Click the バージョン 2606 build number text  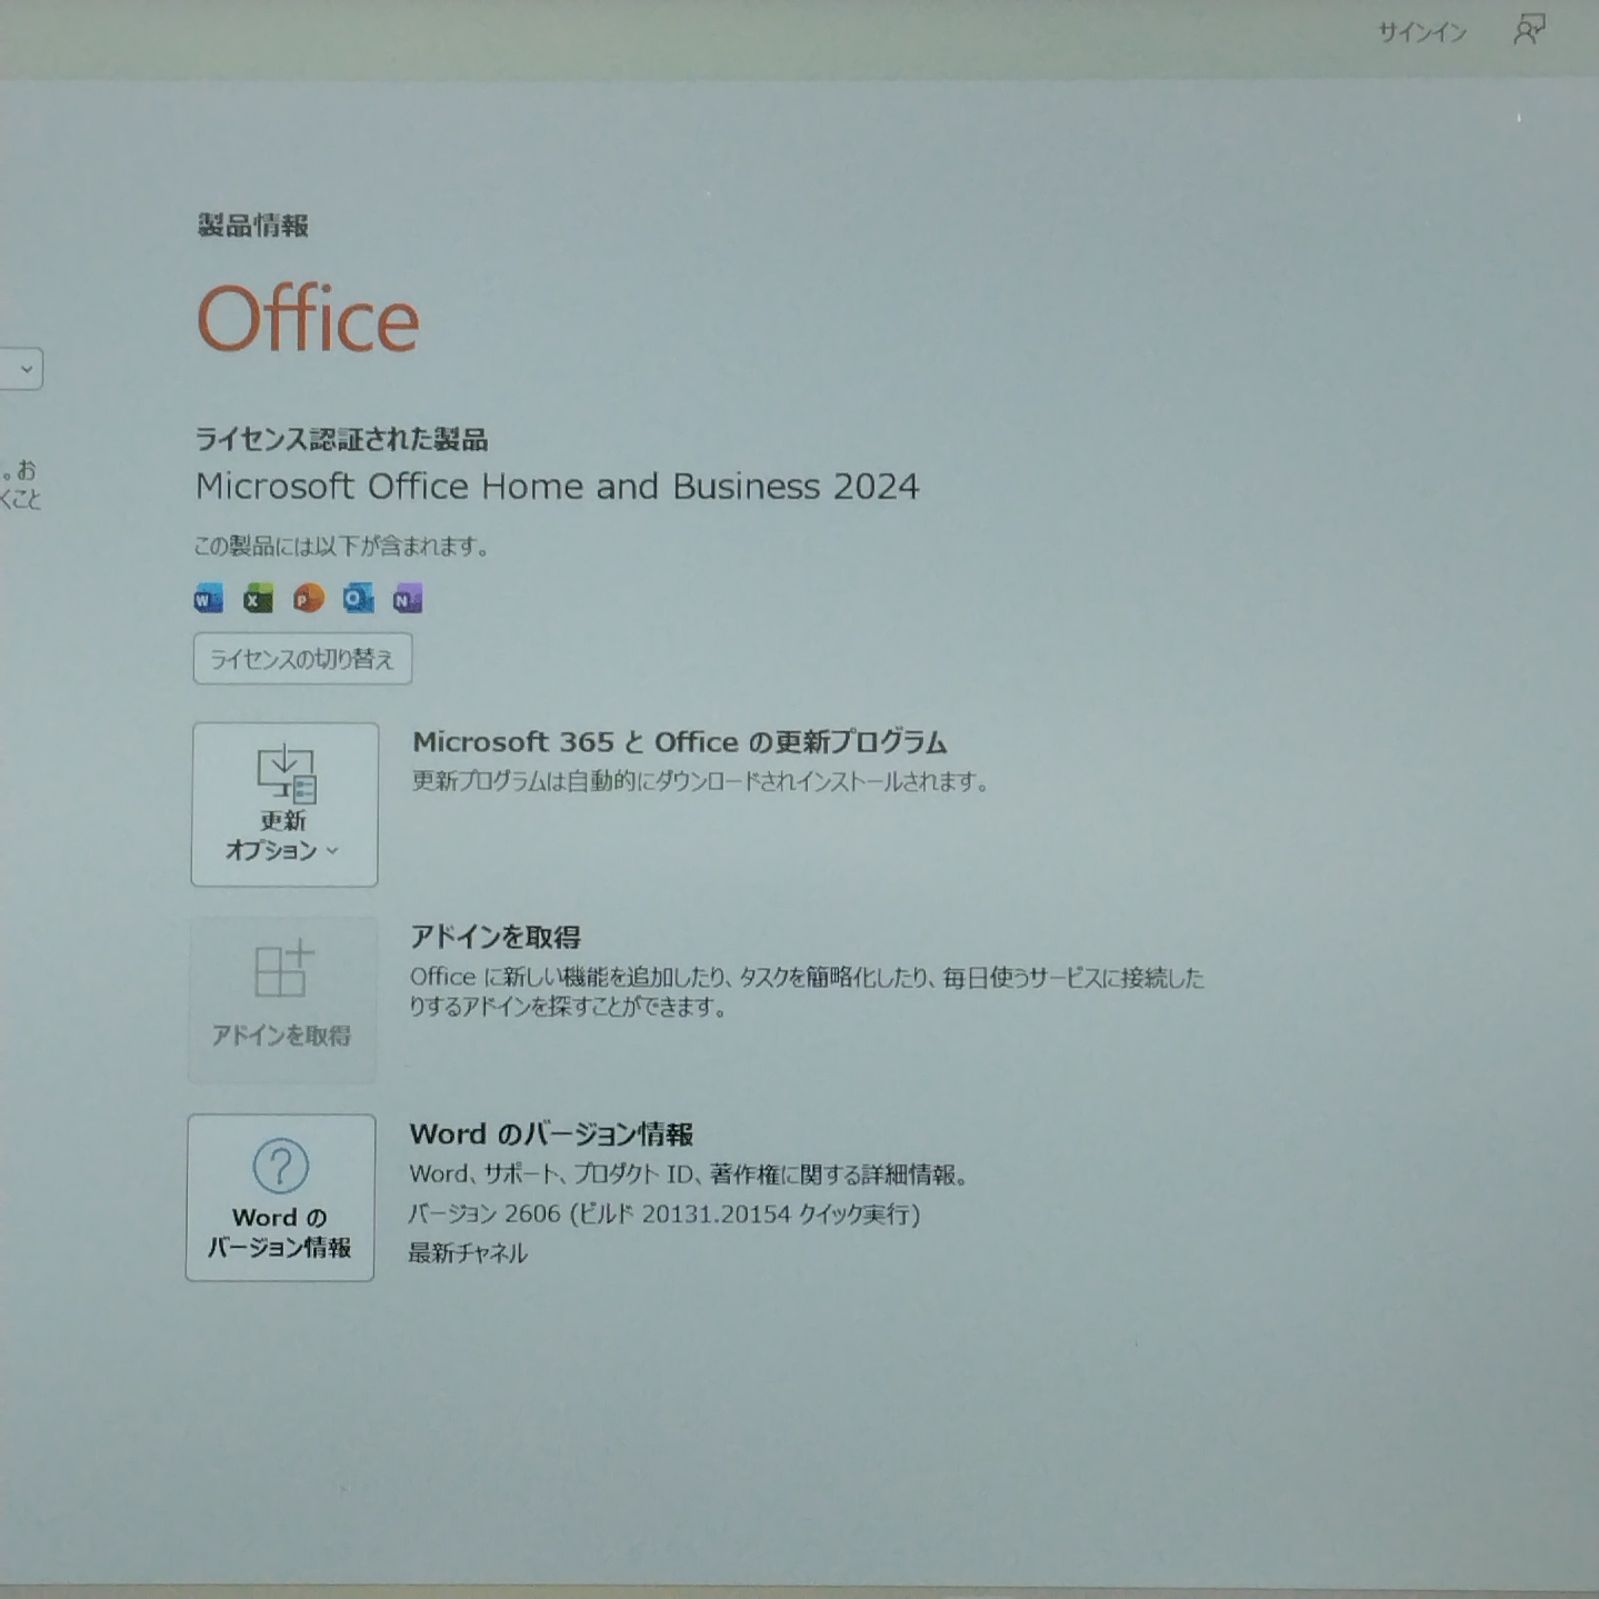(664, 1214)
